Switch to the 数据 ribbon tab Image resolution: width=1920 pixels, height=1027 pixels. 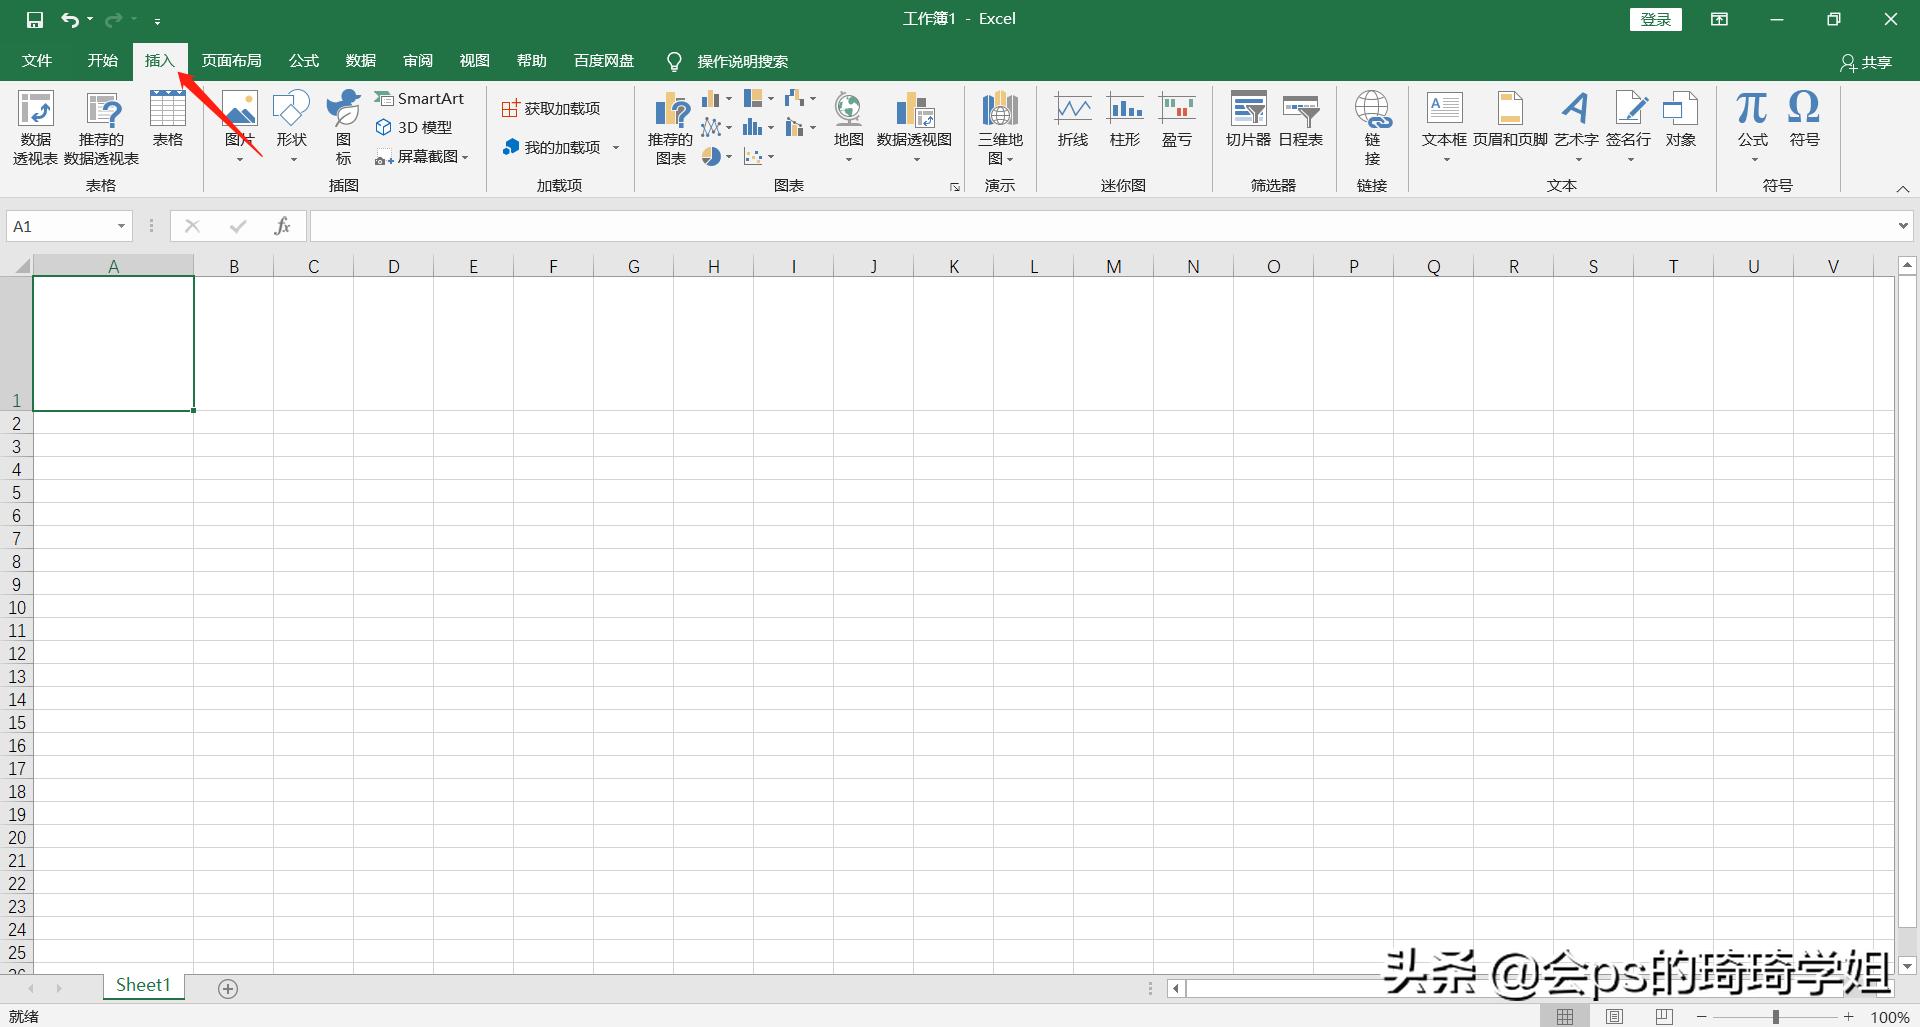tap(360, 60)
